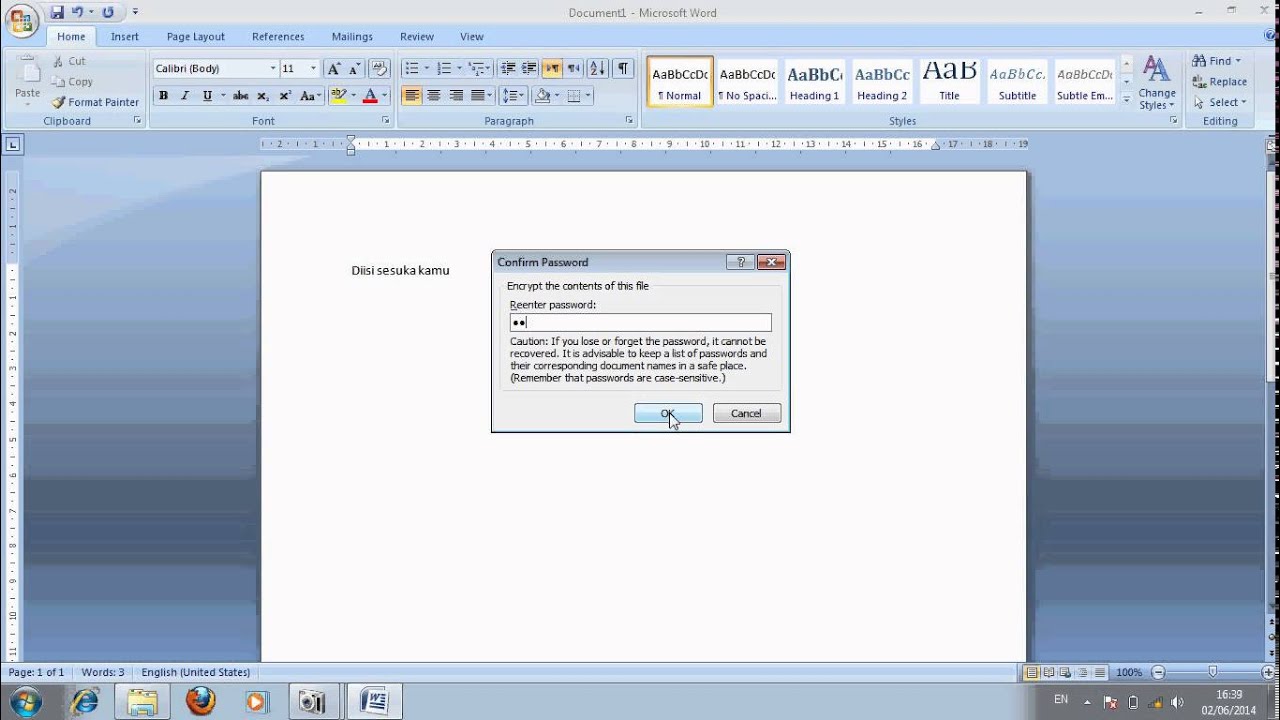Open the Find dropdown
Screen dimensions: 1280x720
(x=1238, y=61)
